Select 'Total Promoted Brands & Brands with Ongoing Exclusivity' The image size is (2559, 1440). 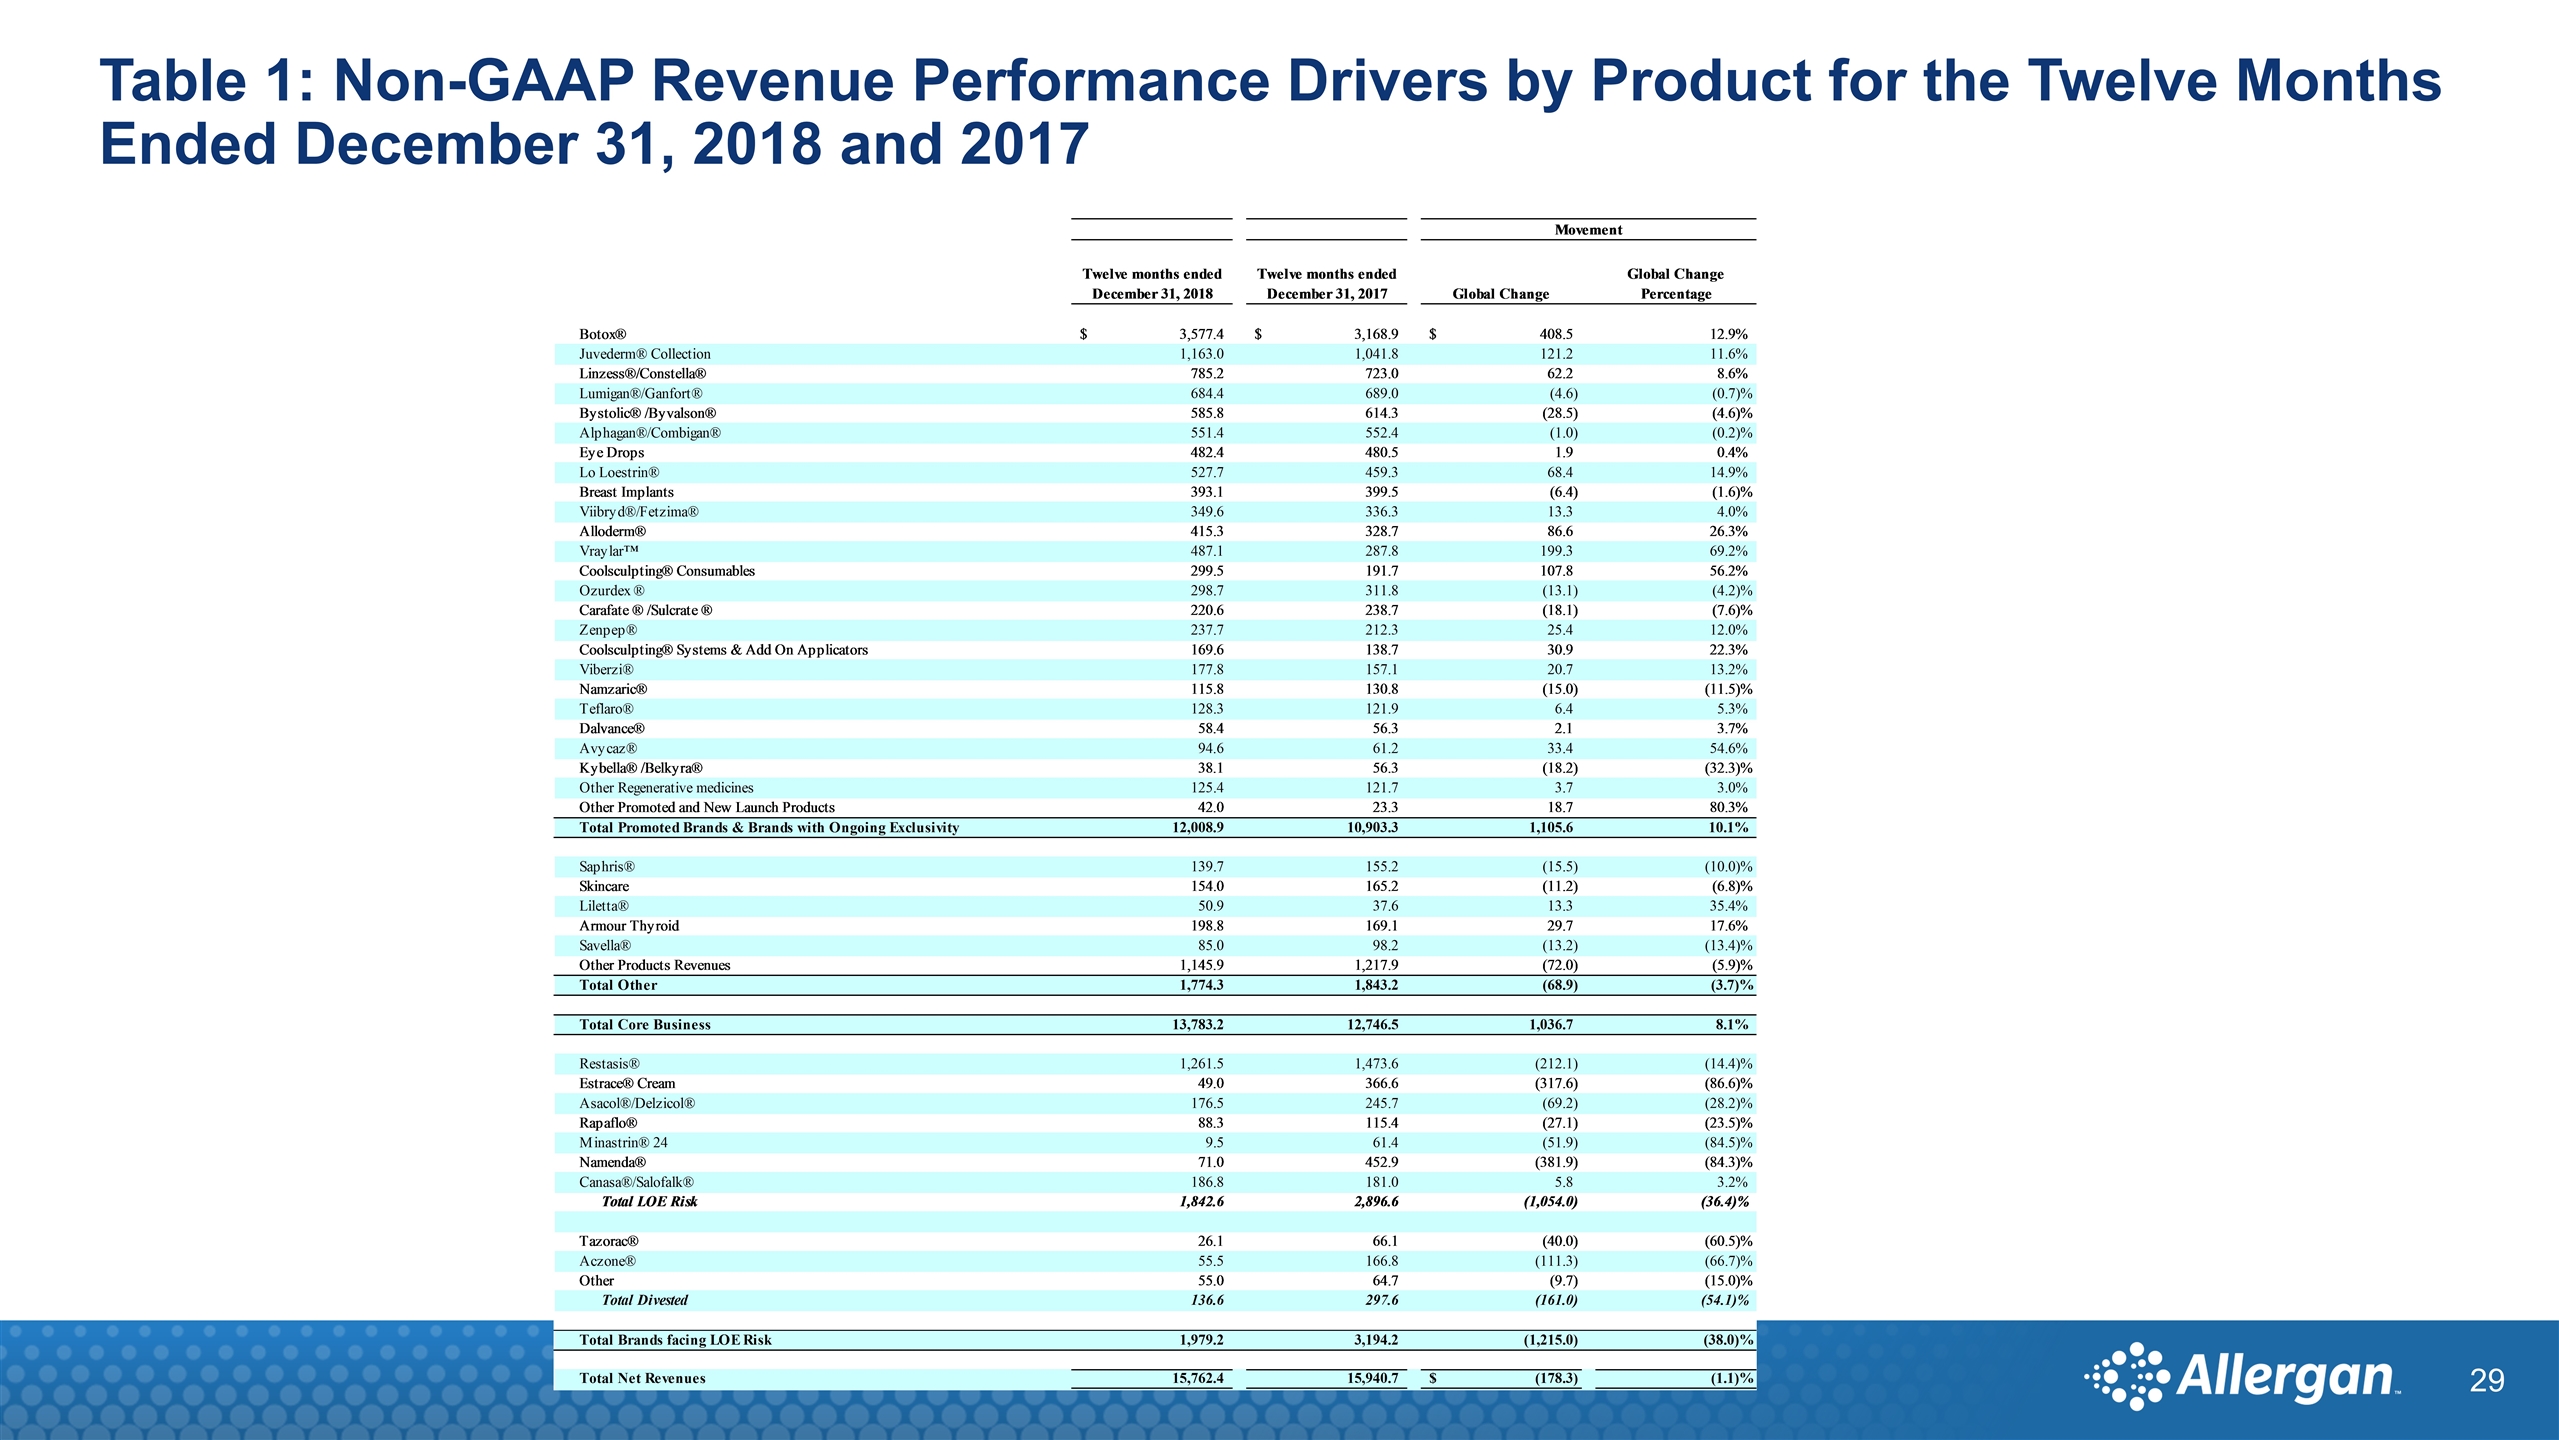tap(769, 827)
